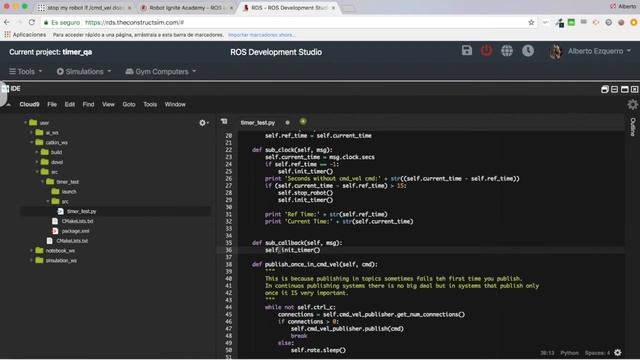640x360 pixels.
Task: Click the browser back arrow
Action: 7,22
